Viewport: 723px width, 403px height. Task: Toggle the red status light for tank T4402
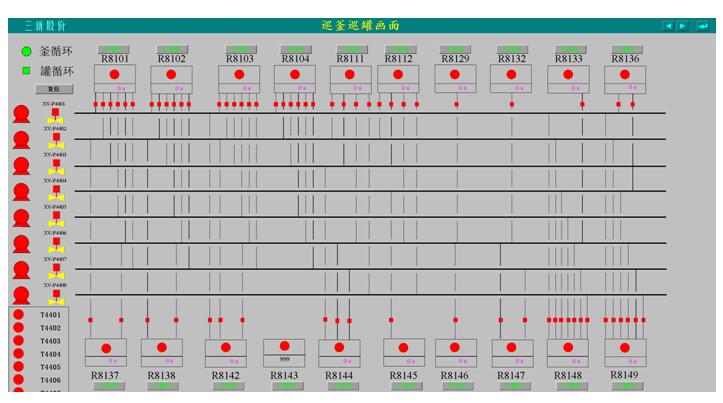[18, 327]
